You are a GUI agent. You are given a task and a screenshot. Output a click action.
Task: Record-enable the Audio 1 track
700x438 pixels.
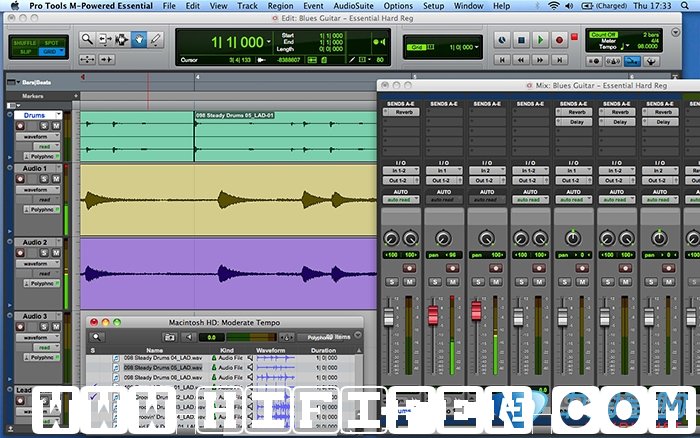pos(20,179)
